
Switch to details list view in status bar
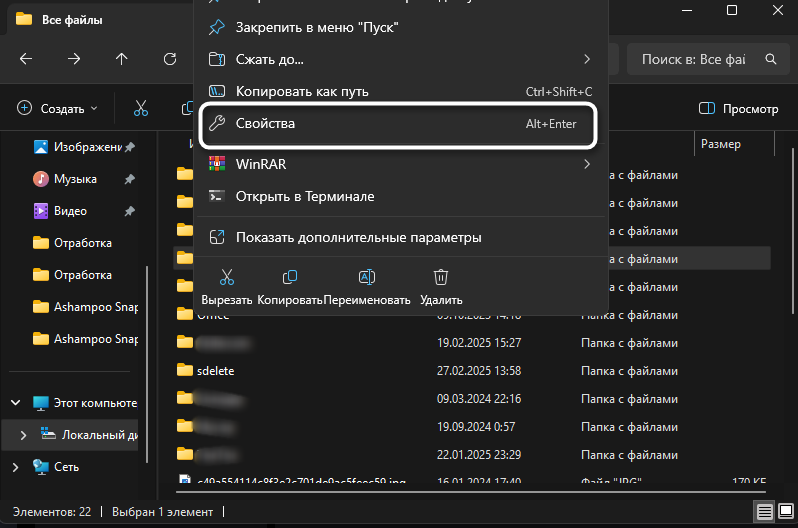pyautogui.click(x=764, y=512)
